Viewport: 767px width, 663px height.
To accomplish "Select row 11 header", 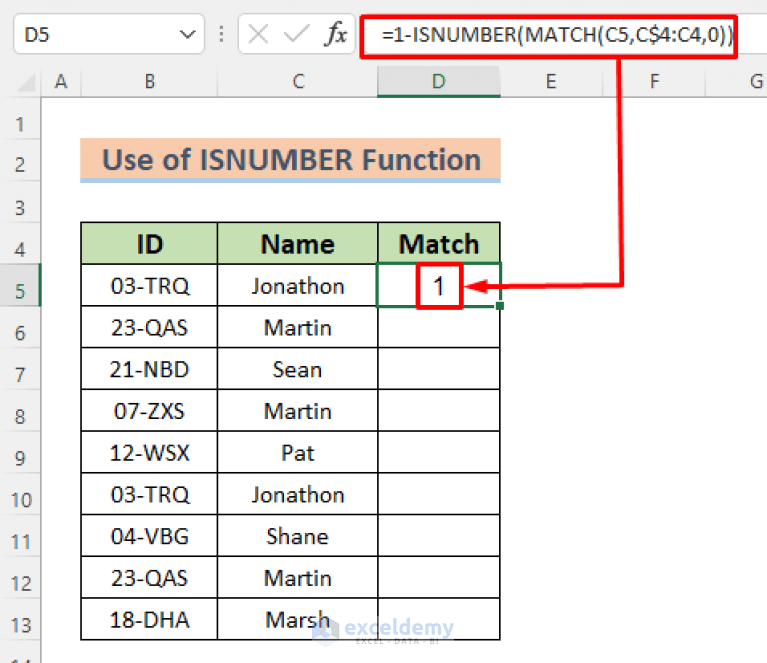I will point(20,536).
